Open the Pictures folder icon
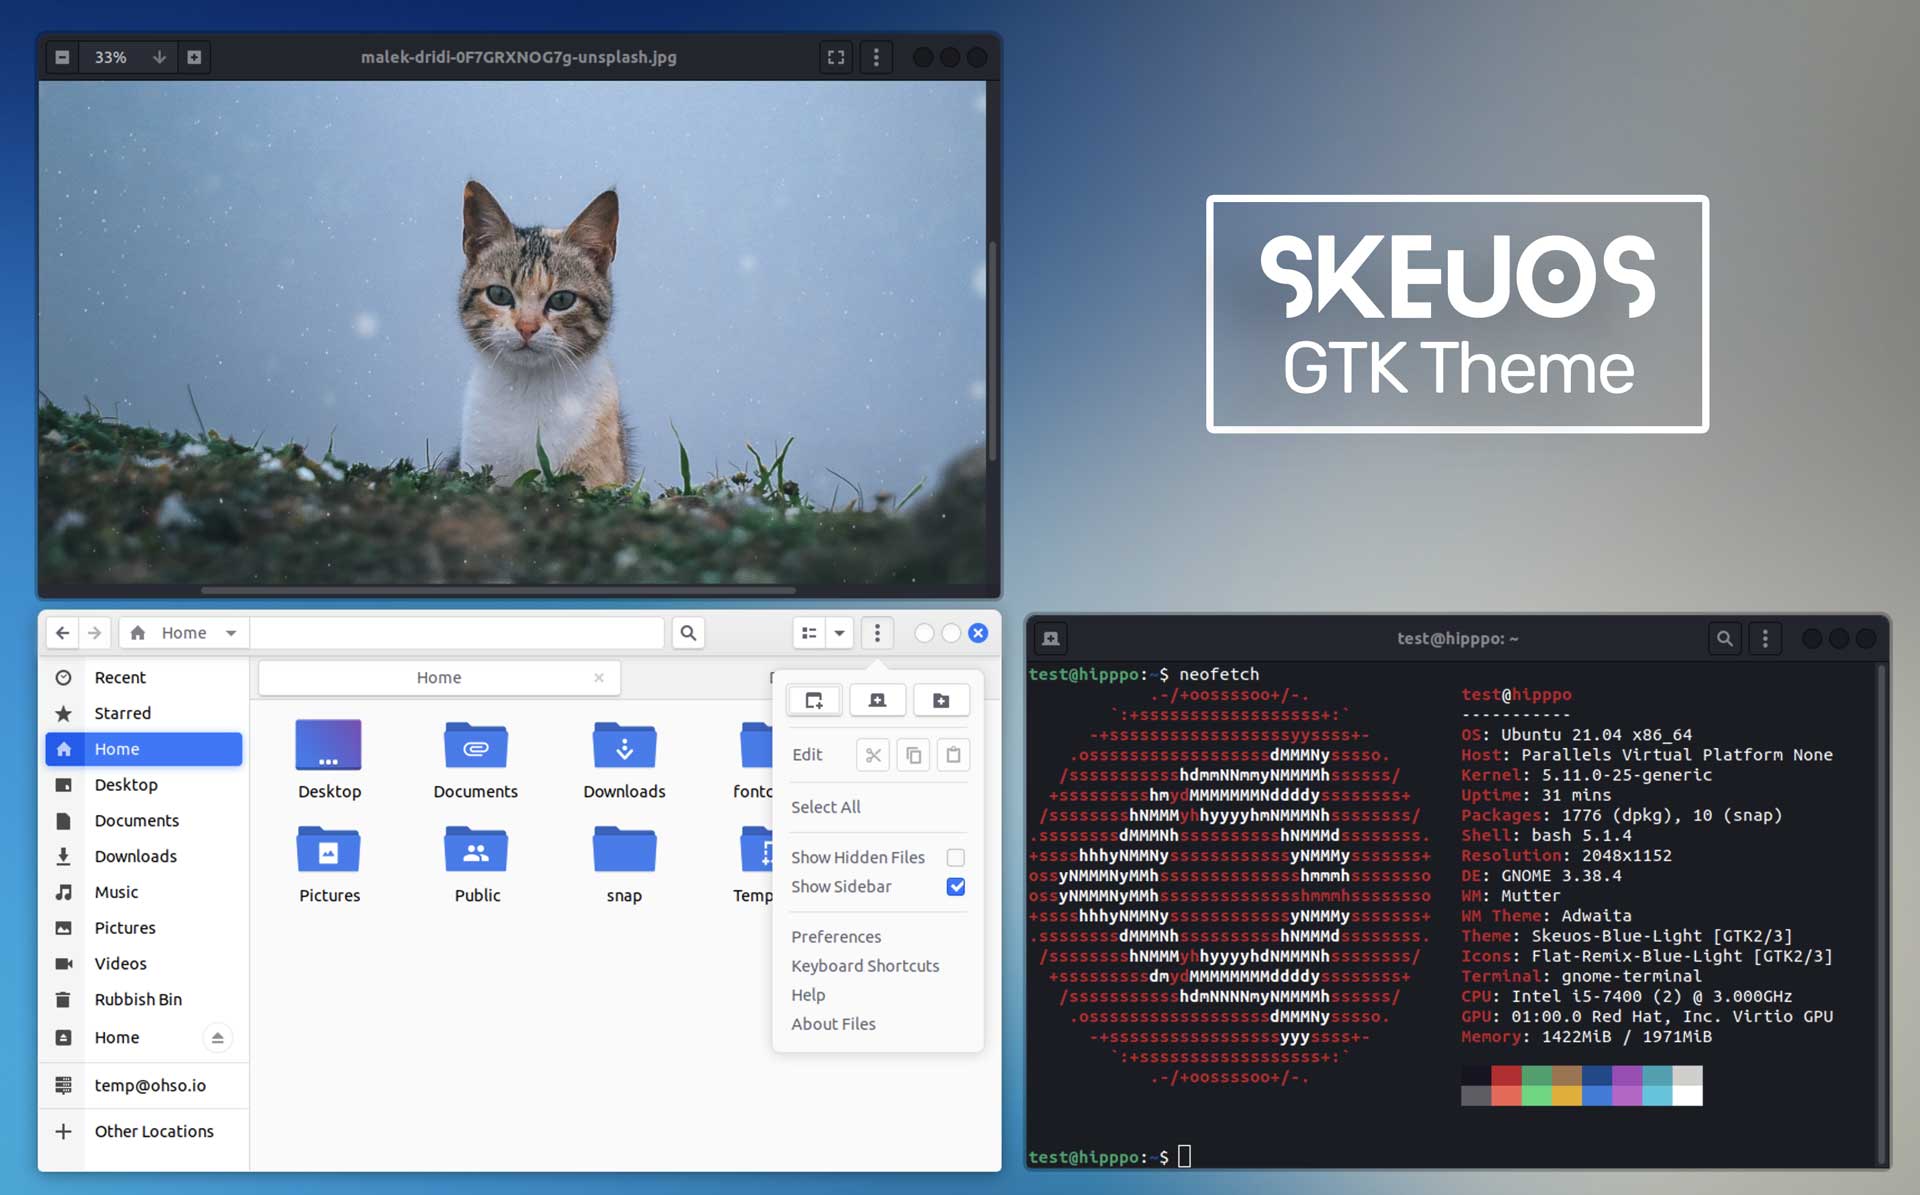This screenshot has height=1195, width=1920. click(x=329, y=849)
